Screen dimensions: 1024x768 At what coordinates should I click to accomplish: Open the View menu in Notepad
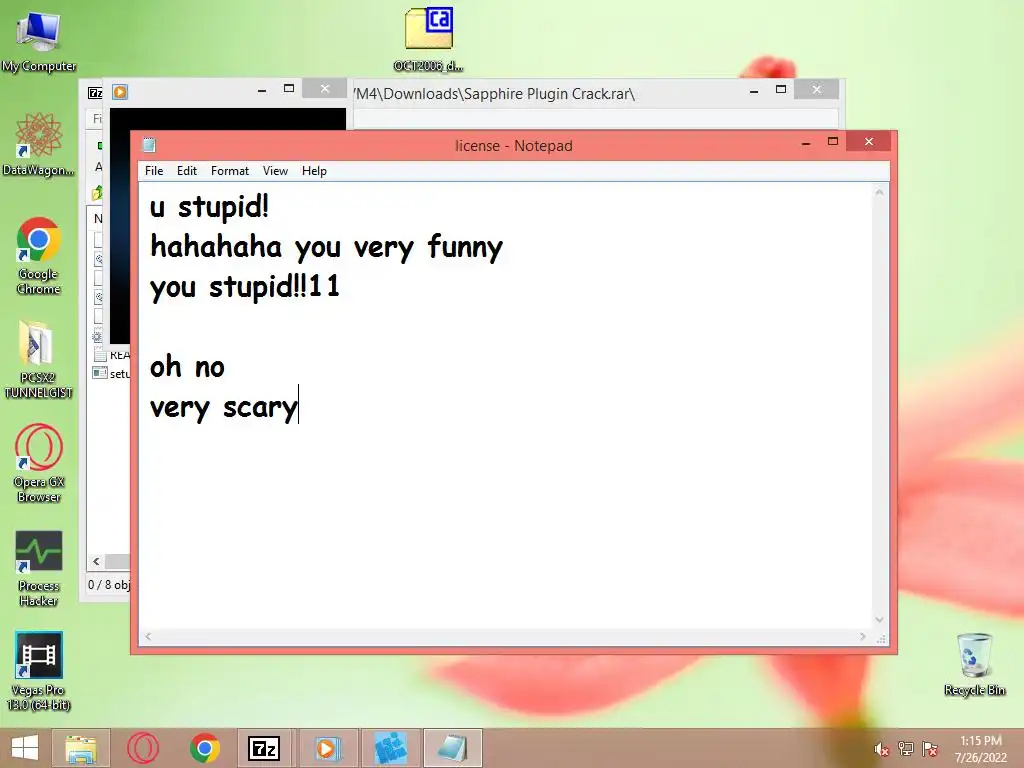click(x=275, y=170)
